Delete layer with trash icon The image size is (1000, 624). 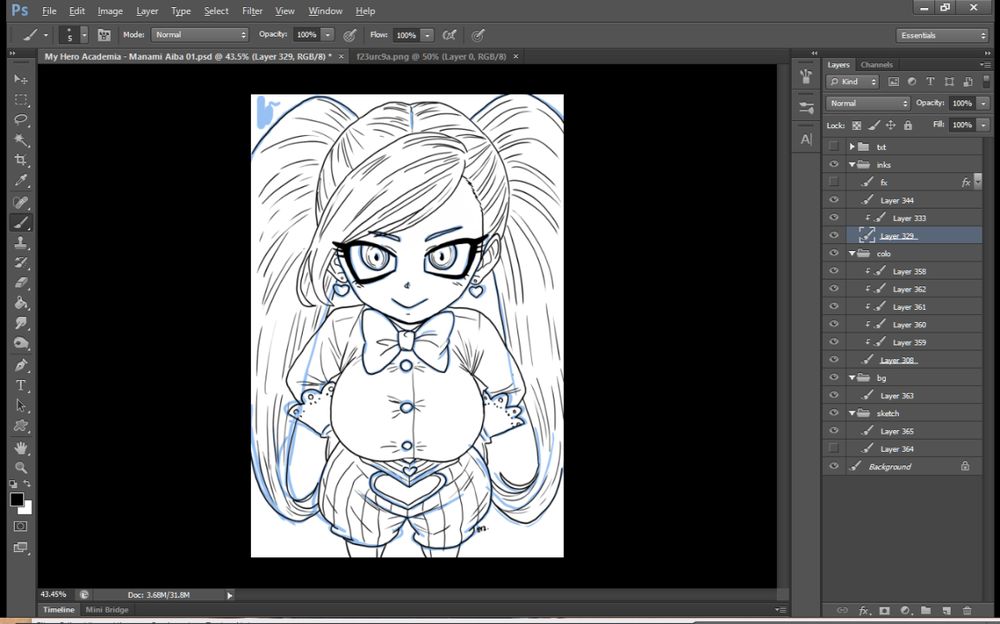(x=967, y=611)
